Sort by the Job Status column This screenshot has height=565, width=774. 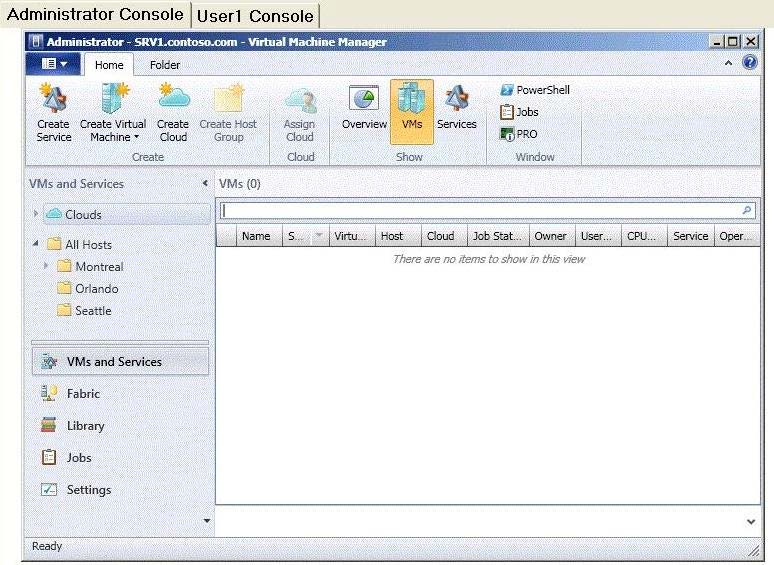point(498,236)
